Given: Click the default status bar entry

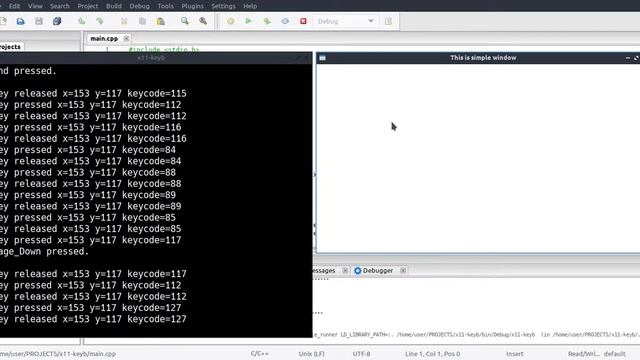Looking at the screenshot, I should [614, 354].
